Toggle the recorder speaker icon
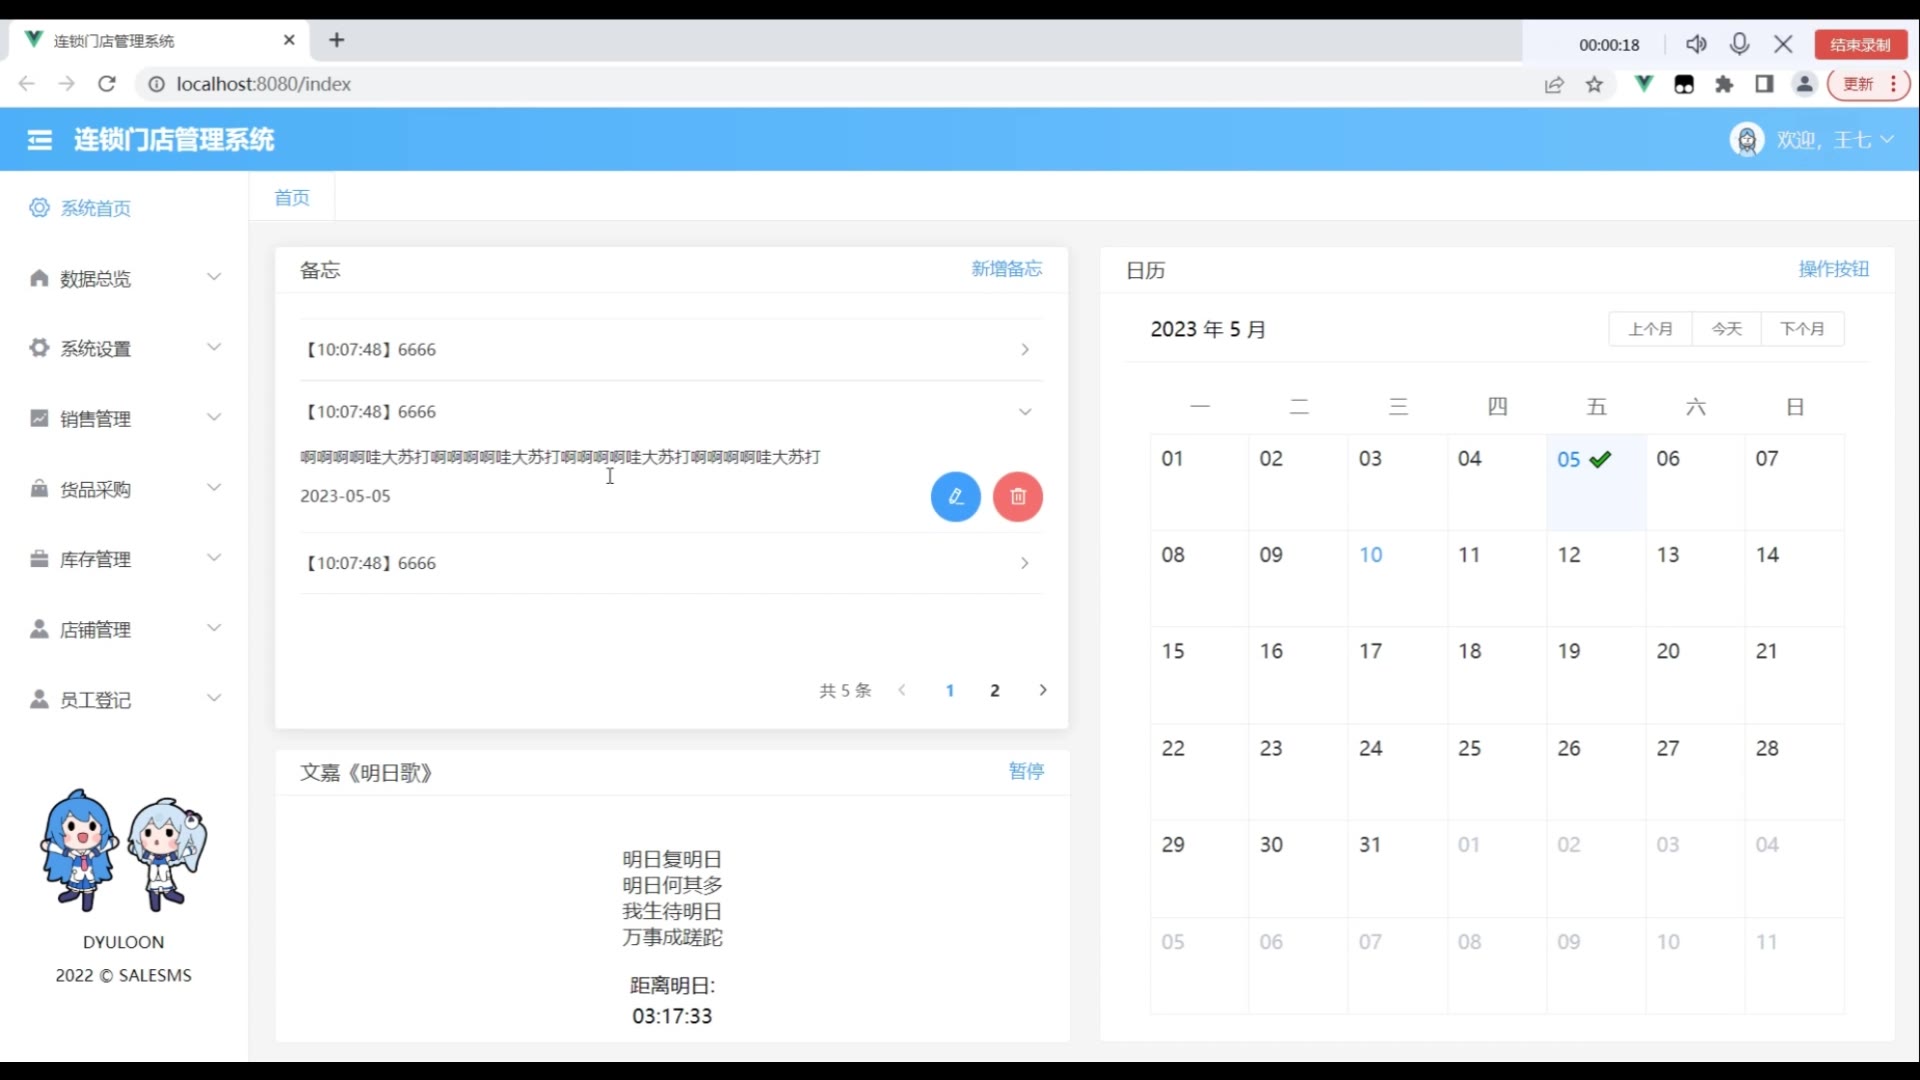This screenshot has width=1920, height=1080. [x=1696, y=44]
